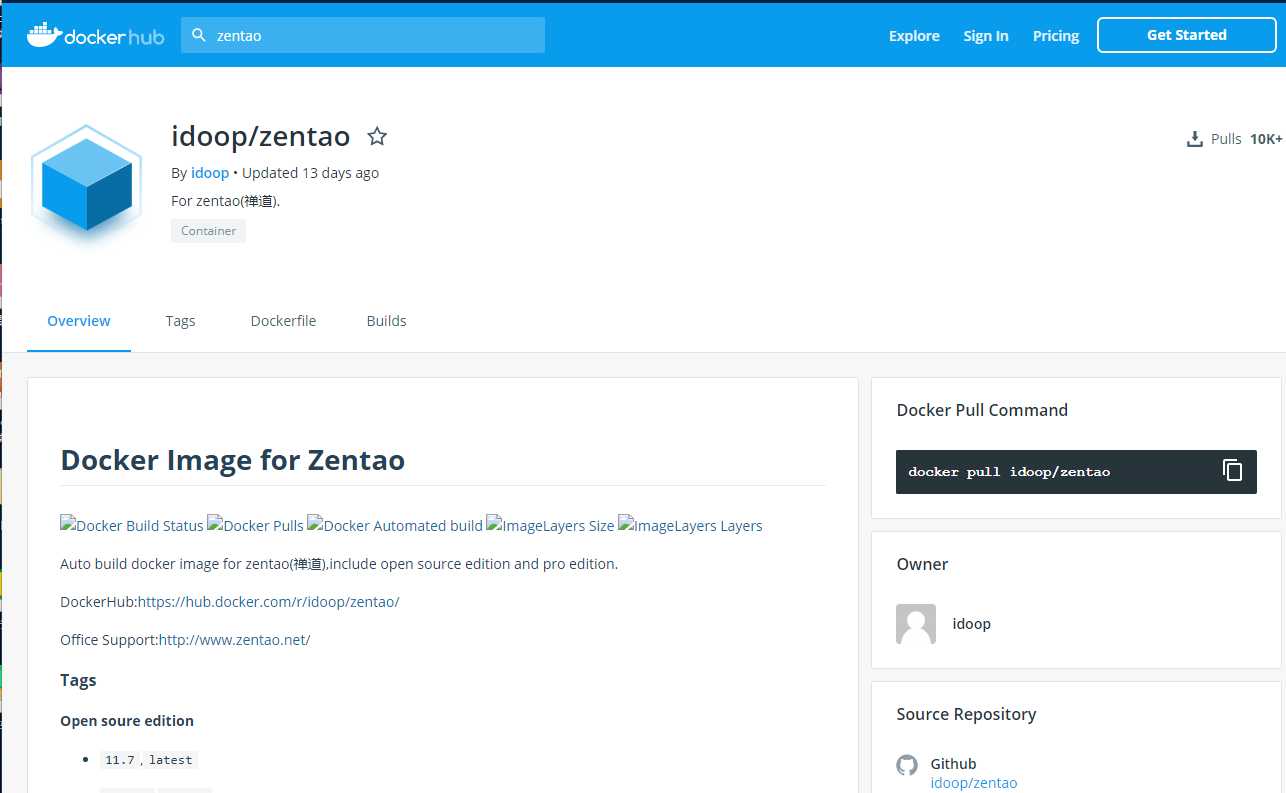
Task: Click the idoop/zentao page title
Action: [x=261, y=136]
